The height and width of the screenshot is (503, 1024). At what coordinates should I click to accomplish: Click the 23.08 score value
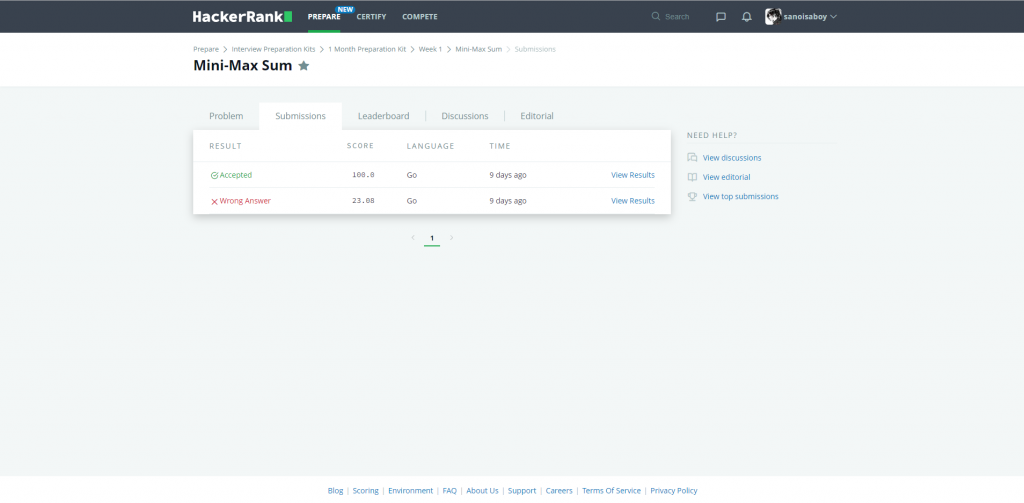pyautogui.click(x=363, y=201)
